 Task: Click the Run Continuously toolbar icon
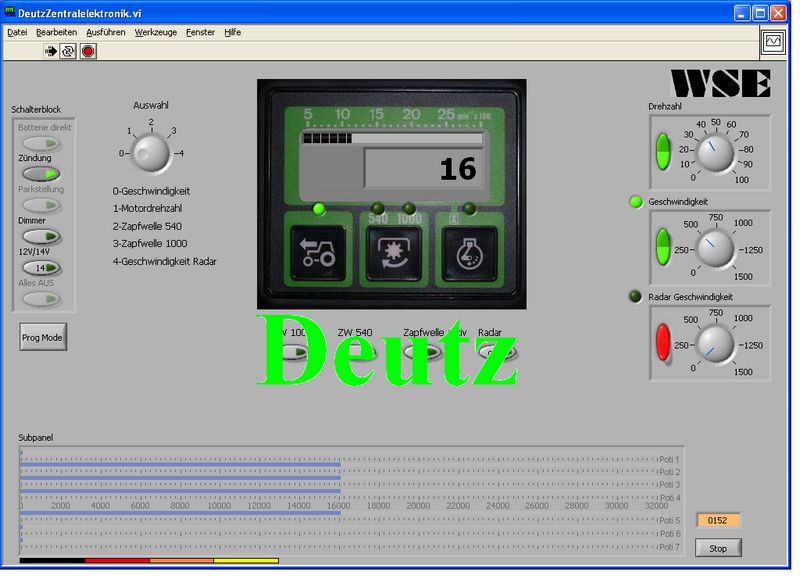pyautogui.click(x=68, y=51)
